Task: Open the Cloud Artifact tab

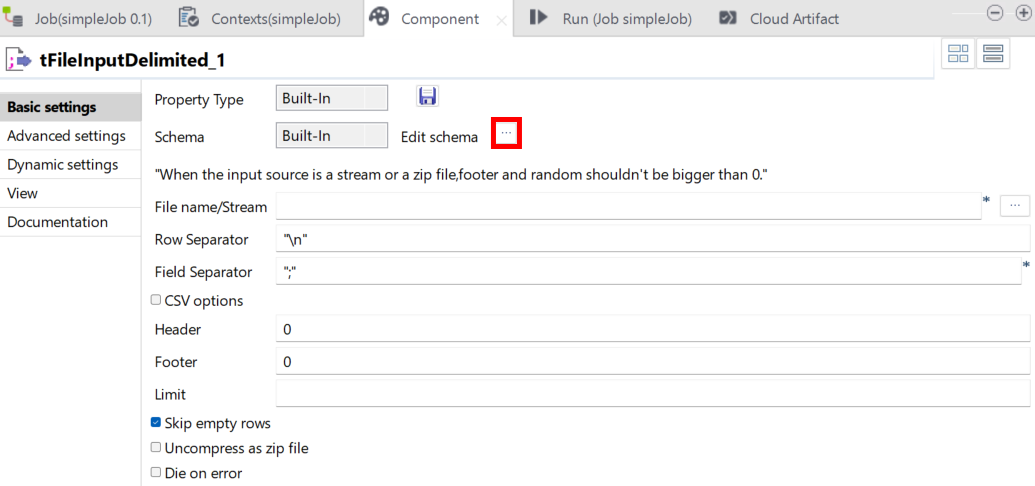Action: (781, 18)
